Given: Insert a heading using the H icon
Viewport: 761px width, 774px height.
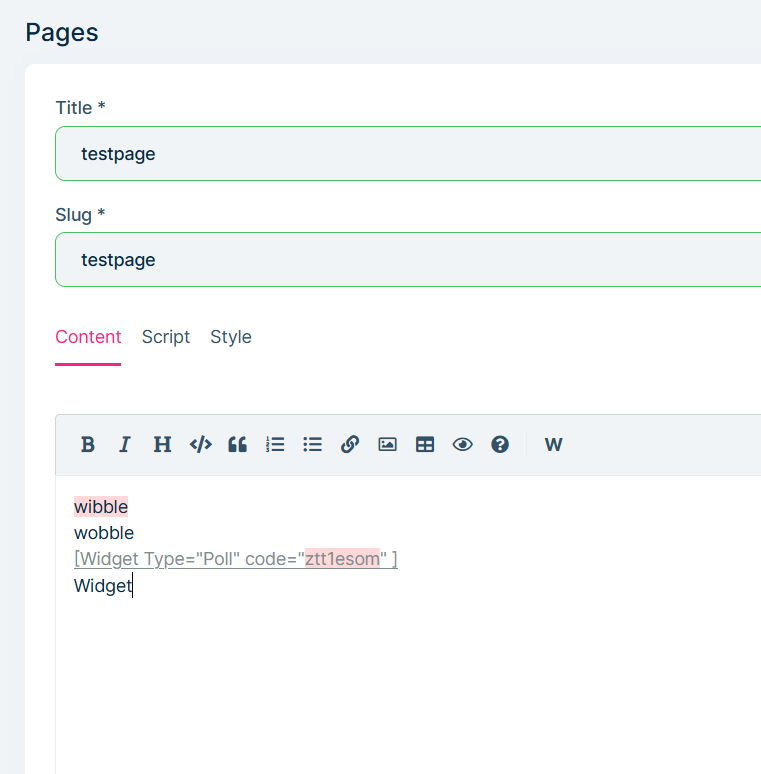Looking at the screenshot, I should (162, 445).
